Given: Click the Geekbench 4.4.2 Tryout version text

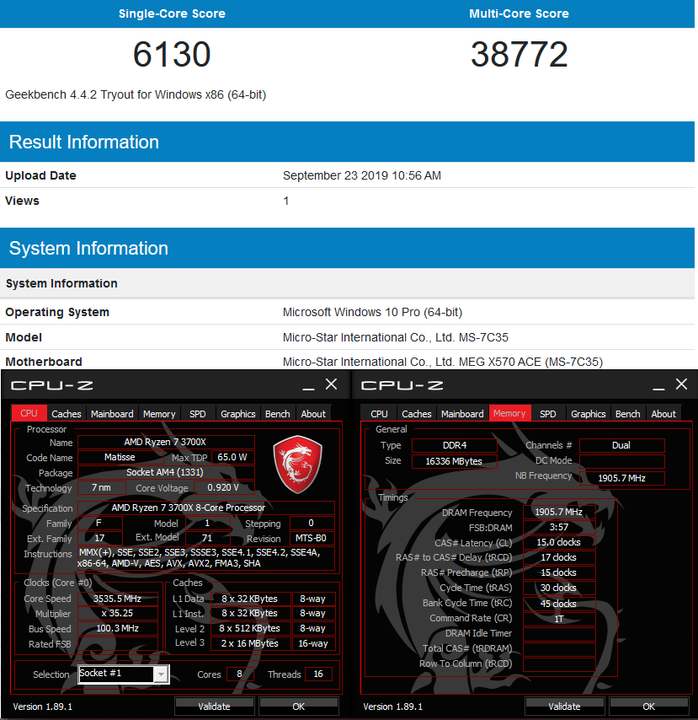Looking at the screenshot, I should pyautogui.click(x=135, y=95).
